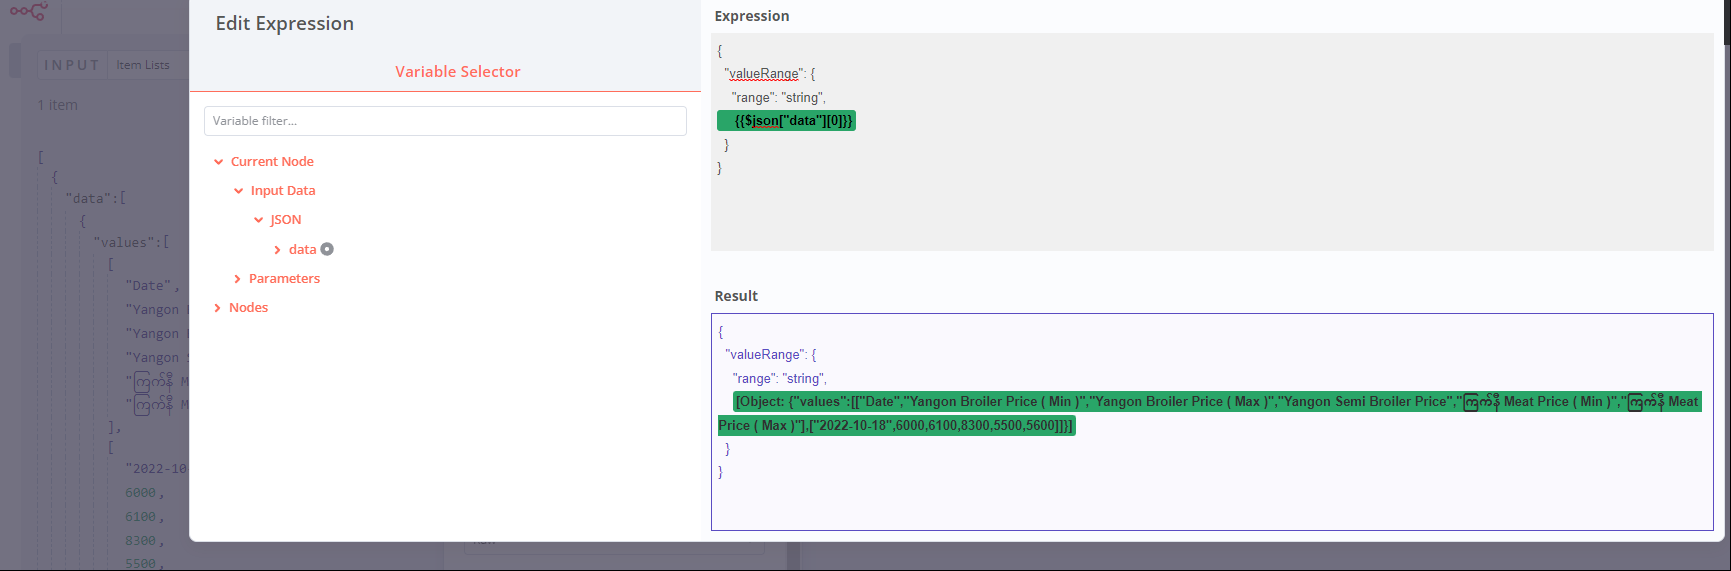Click the "valueRange" key in Expression editor
This screenshot has height=571, width=1731.
click(764, 74)
